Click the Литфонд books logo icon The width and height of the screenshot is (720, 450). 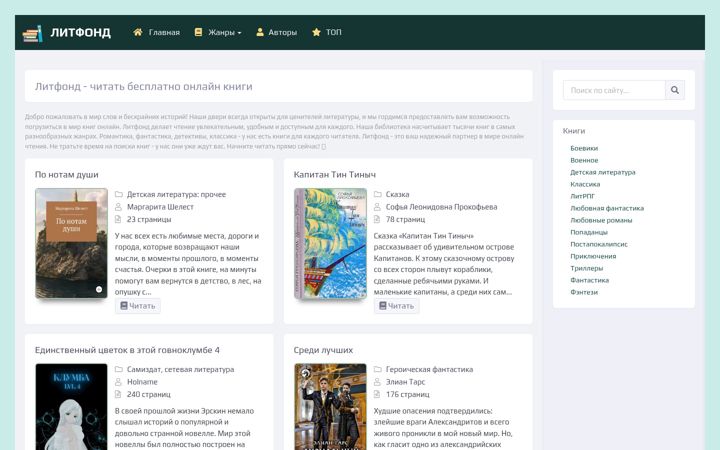[33, 34]
